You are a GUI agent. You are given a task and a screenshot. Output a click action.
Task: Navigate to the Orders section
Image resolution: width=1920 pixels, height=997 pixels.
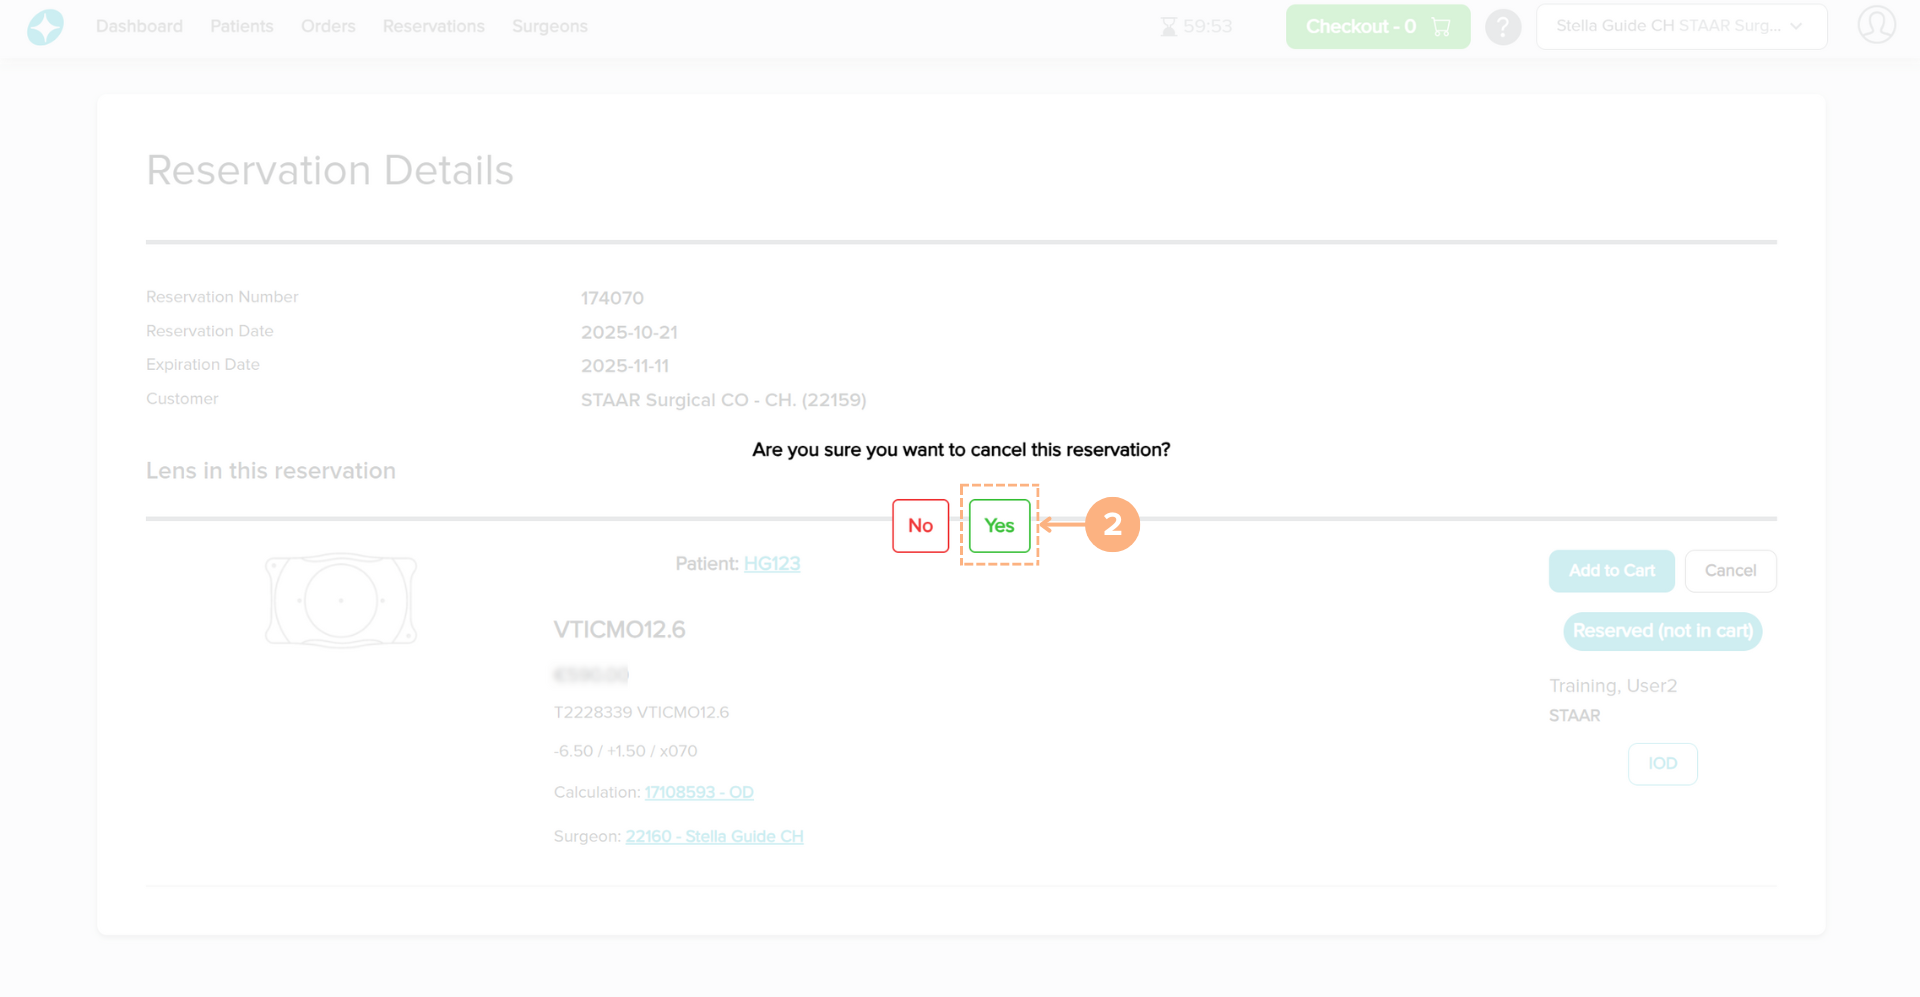pos(328,27)
